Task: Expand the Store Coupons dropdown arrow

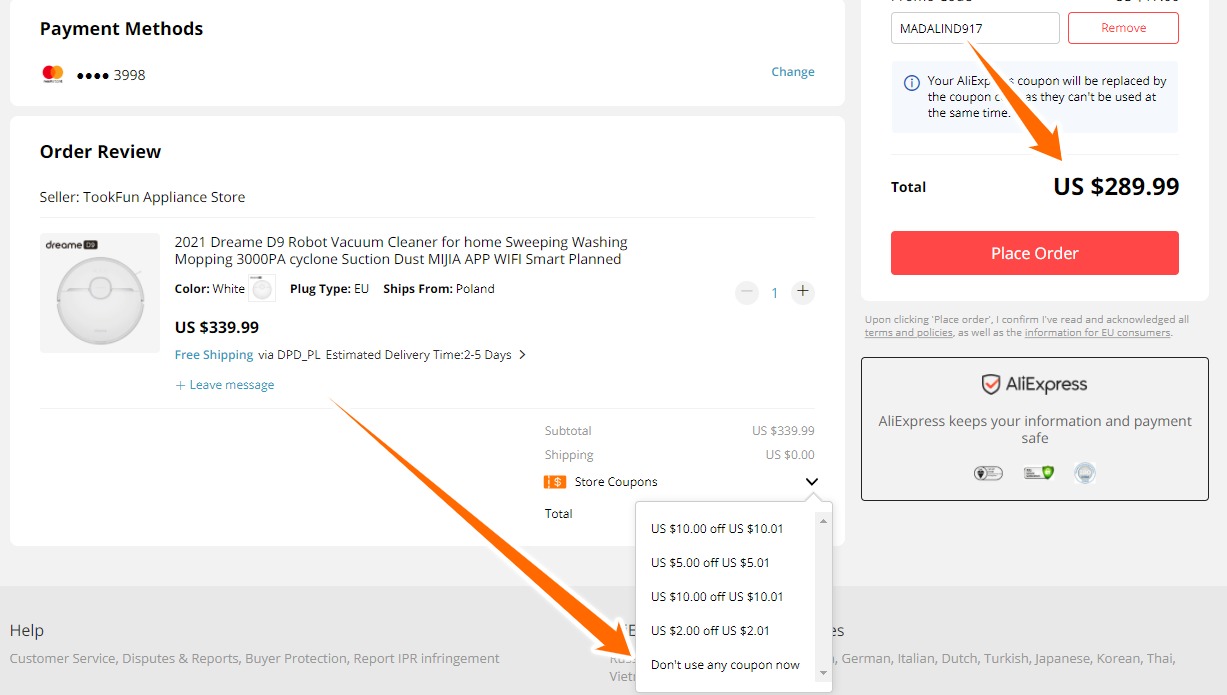Action: (811, 482)
